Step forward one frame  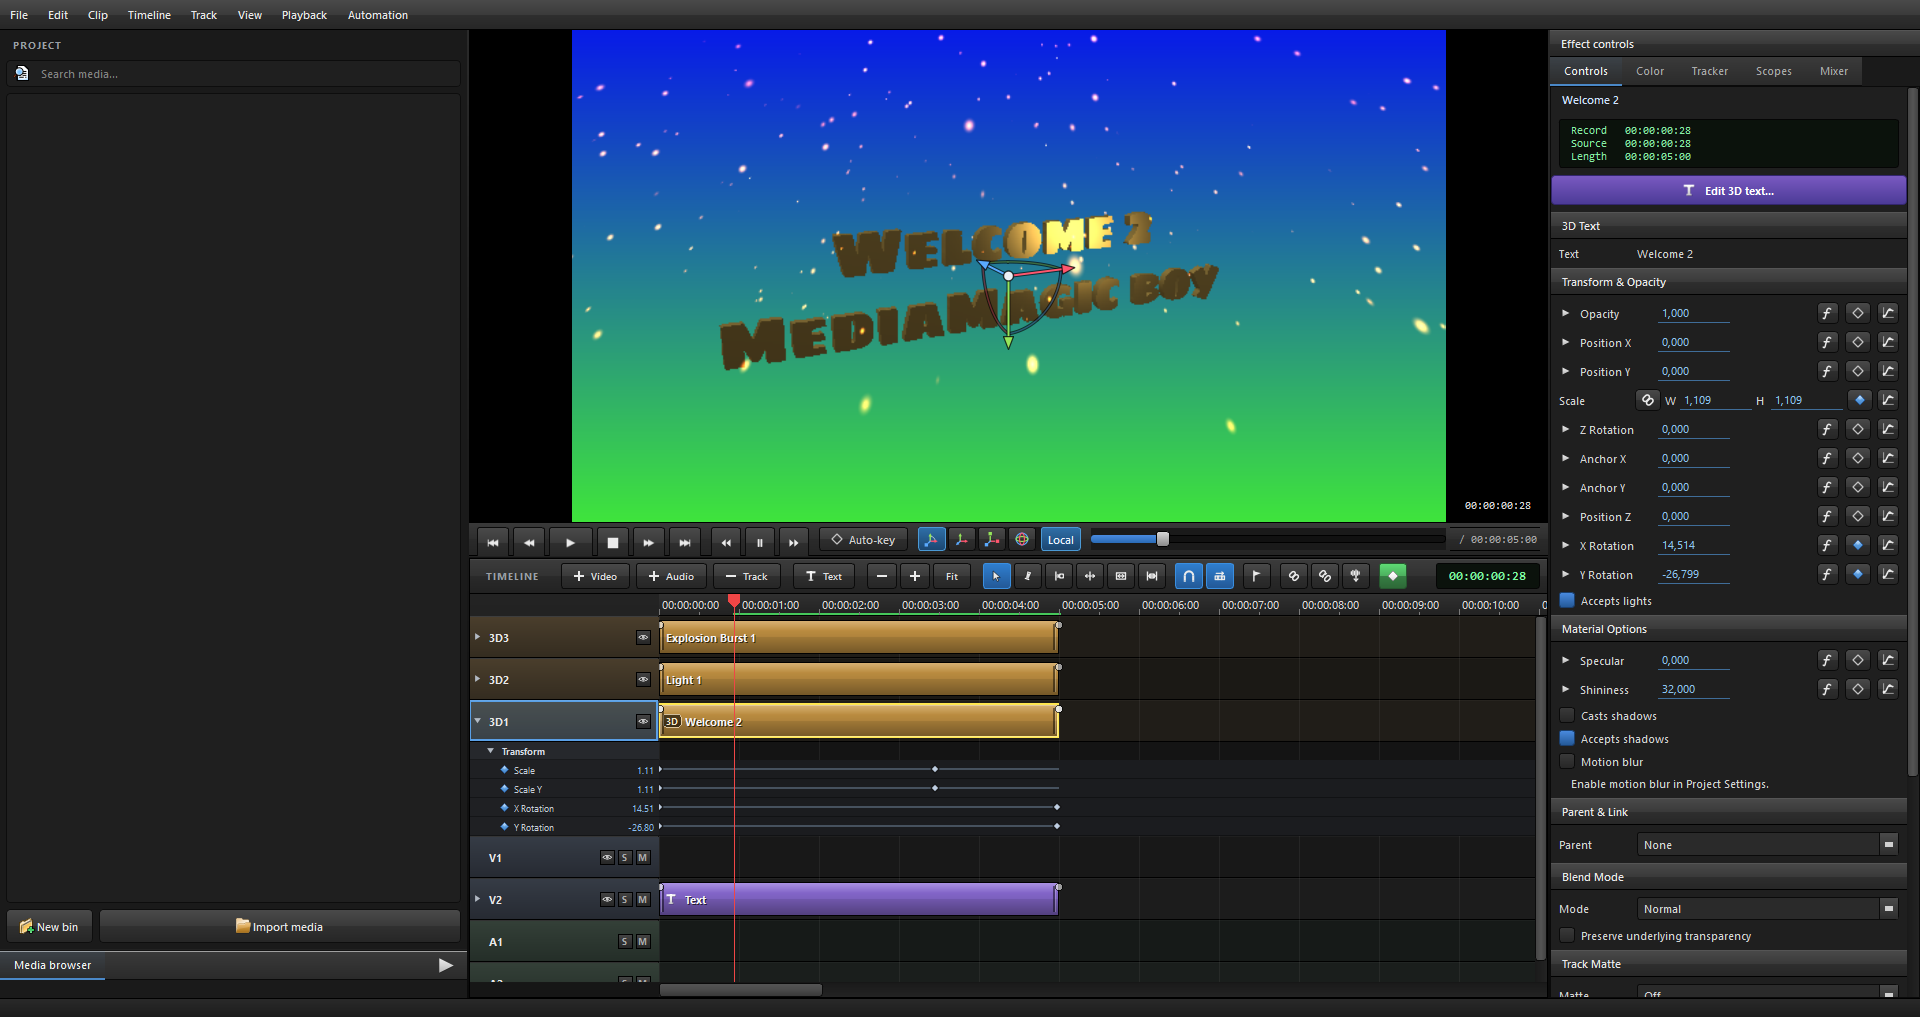coord(648,542)
